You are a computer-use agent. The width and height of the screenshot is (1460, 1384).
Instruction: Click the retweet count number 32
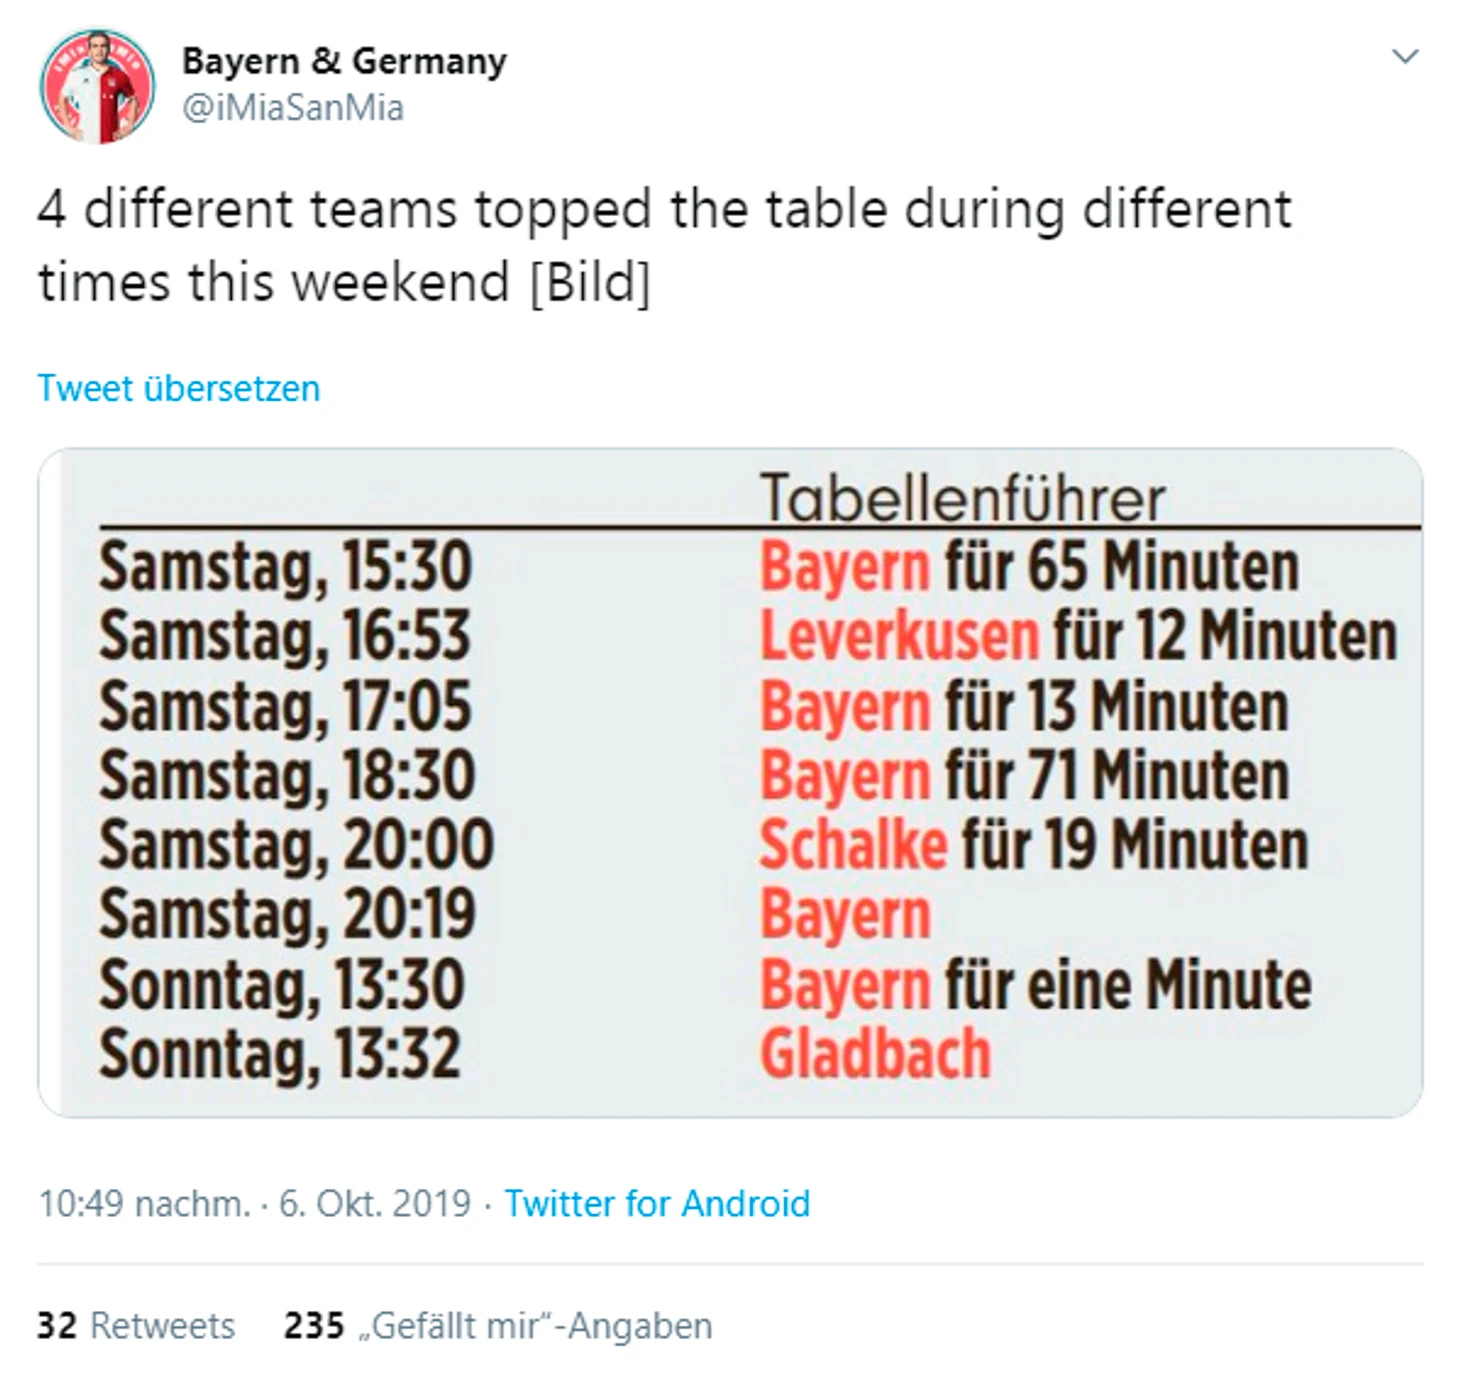(x=56, y=1326)
